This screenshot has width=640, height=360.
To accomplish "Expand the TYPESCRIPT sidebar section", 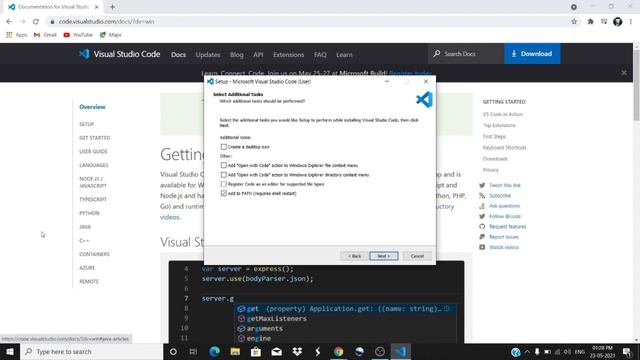I will point(93,200).
